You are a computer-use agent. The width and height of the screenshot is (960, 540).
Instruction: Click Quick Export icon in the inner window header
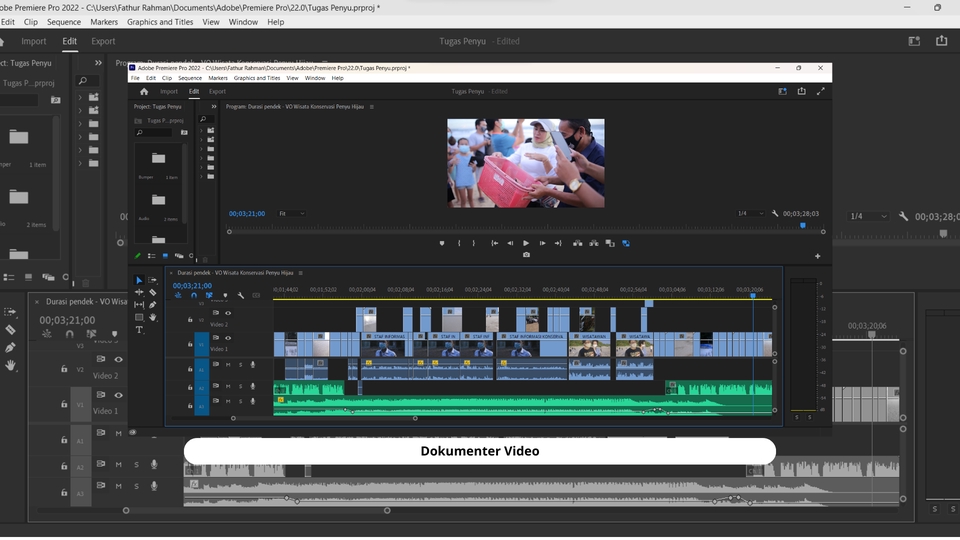click(802, 91)
